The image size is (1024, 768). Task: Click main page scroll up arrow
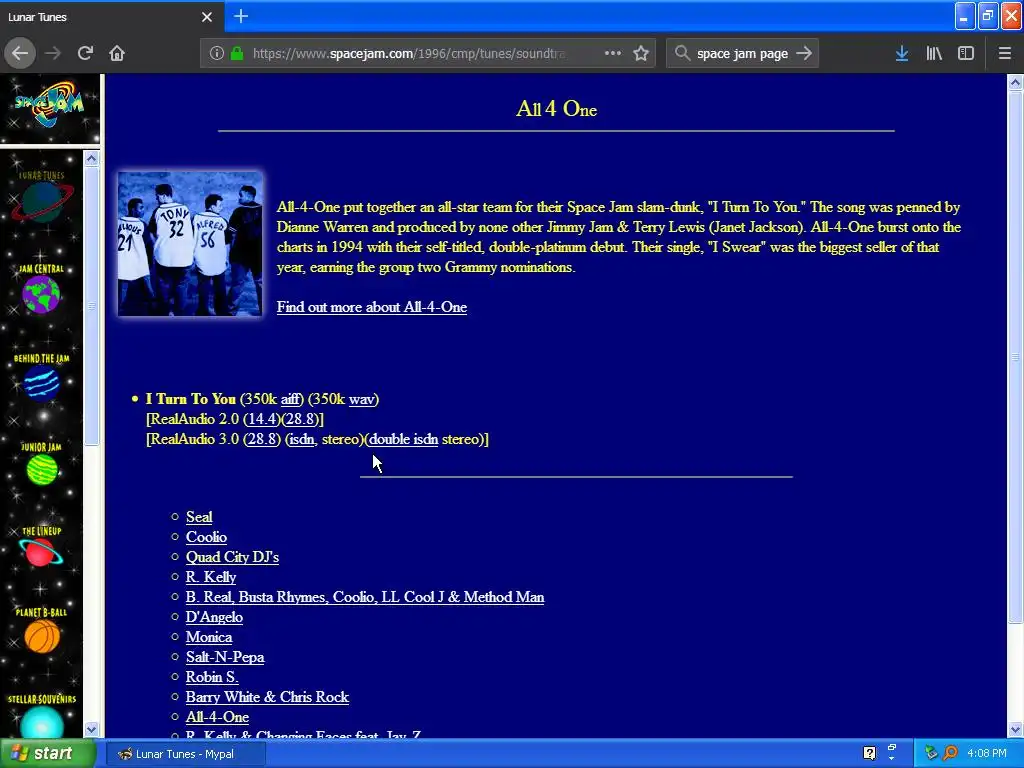(1016, 82)
